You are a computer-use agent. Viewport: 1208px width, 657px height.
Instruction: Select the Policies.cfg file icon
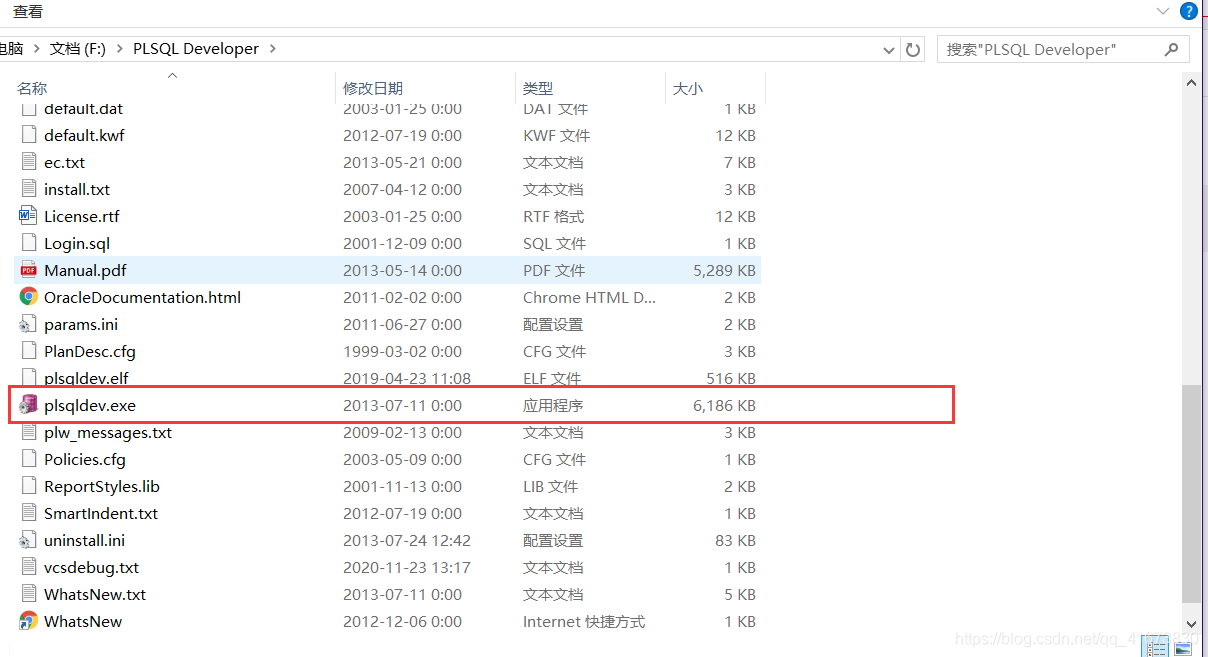28,459
